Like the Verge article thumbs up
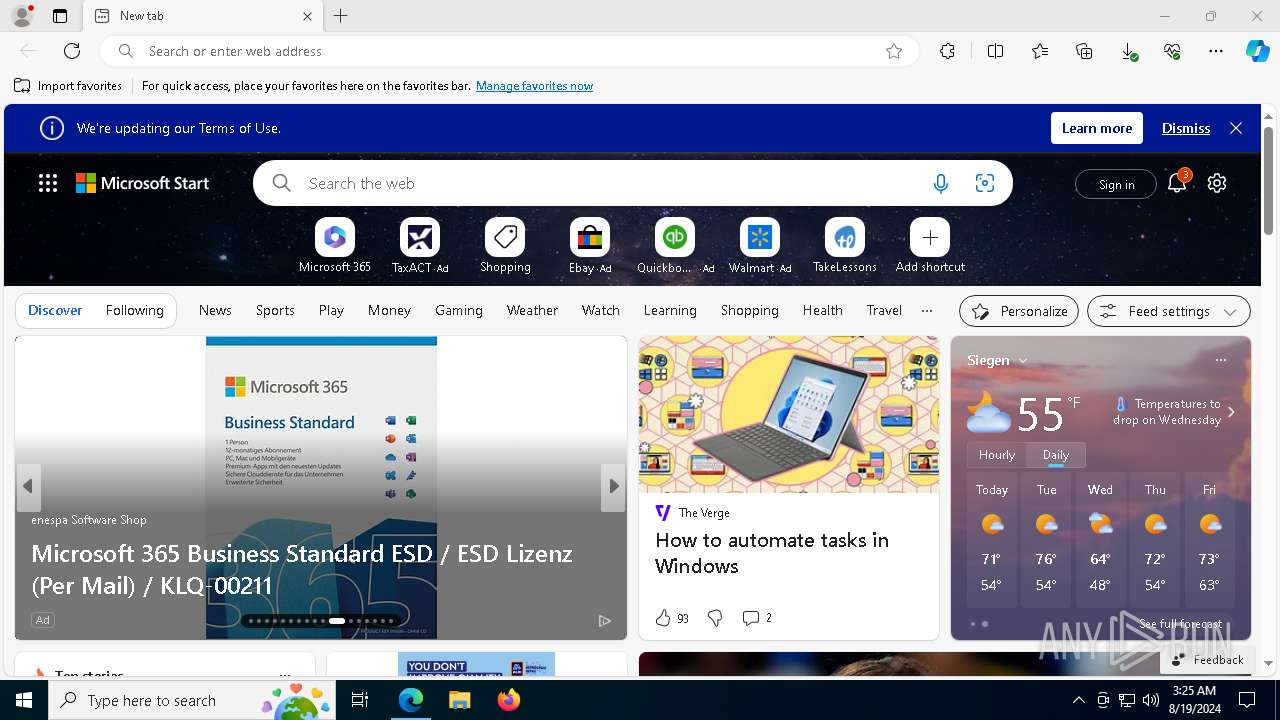Image resolution: width=1280 pixels, height=720 pixels. [663, 618]
